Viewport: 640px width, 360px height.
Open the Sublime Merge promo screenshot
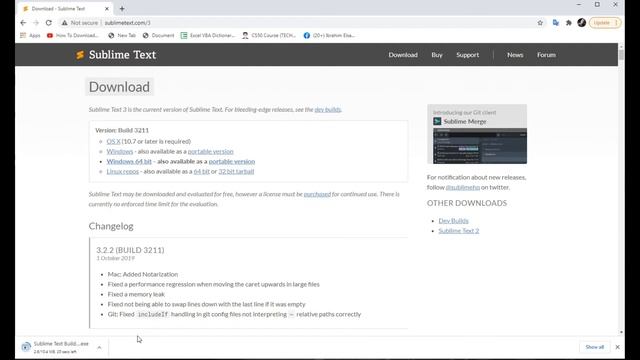[x=480, y=146]
